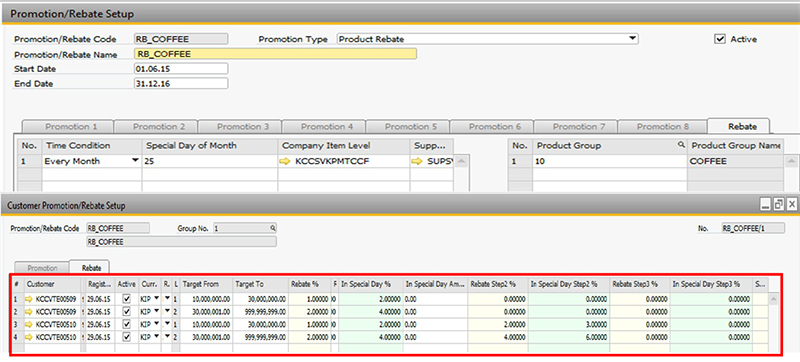Minimize the Customer Promotion/Rebate Setup window
This screenshot has width=800, height=362.
click(766, 205)
